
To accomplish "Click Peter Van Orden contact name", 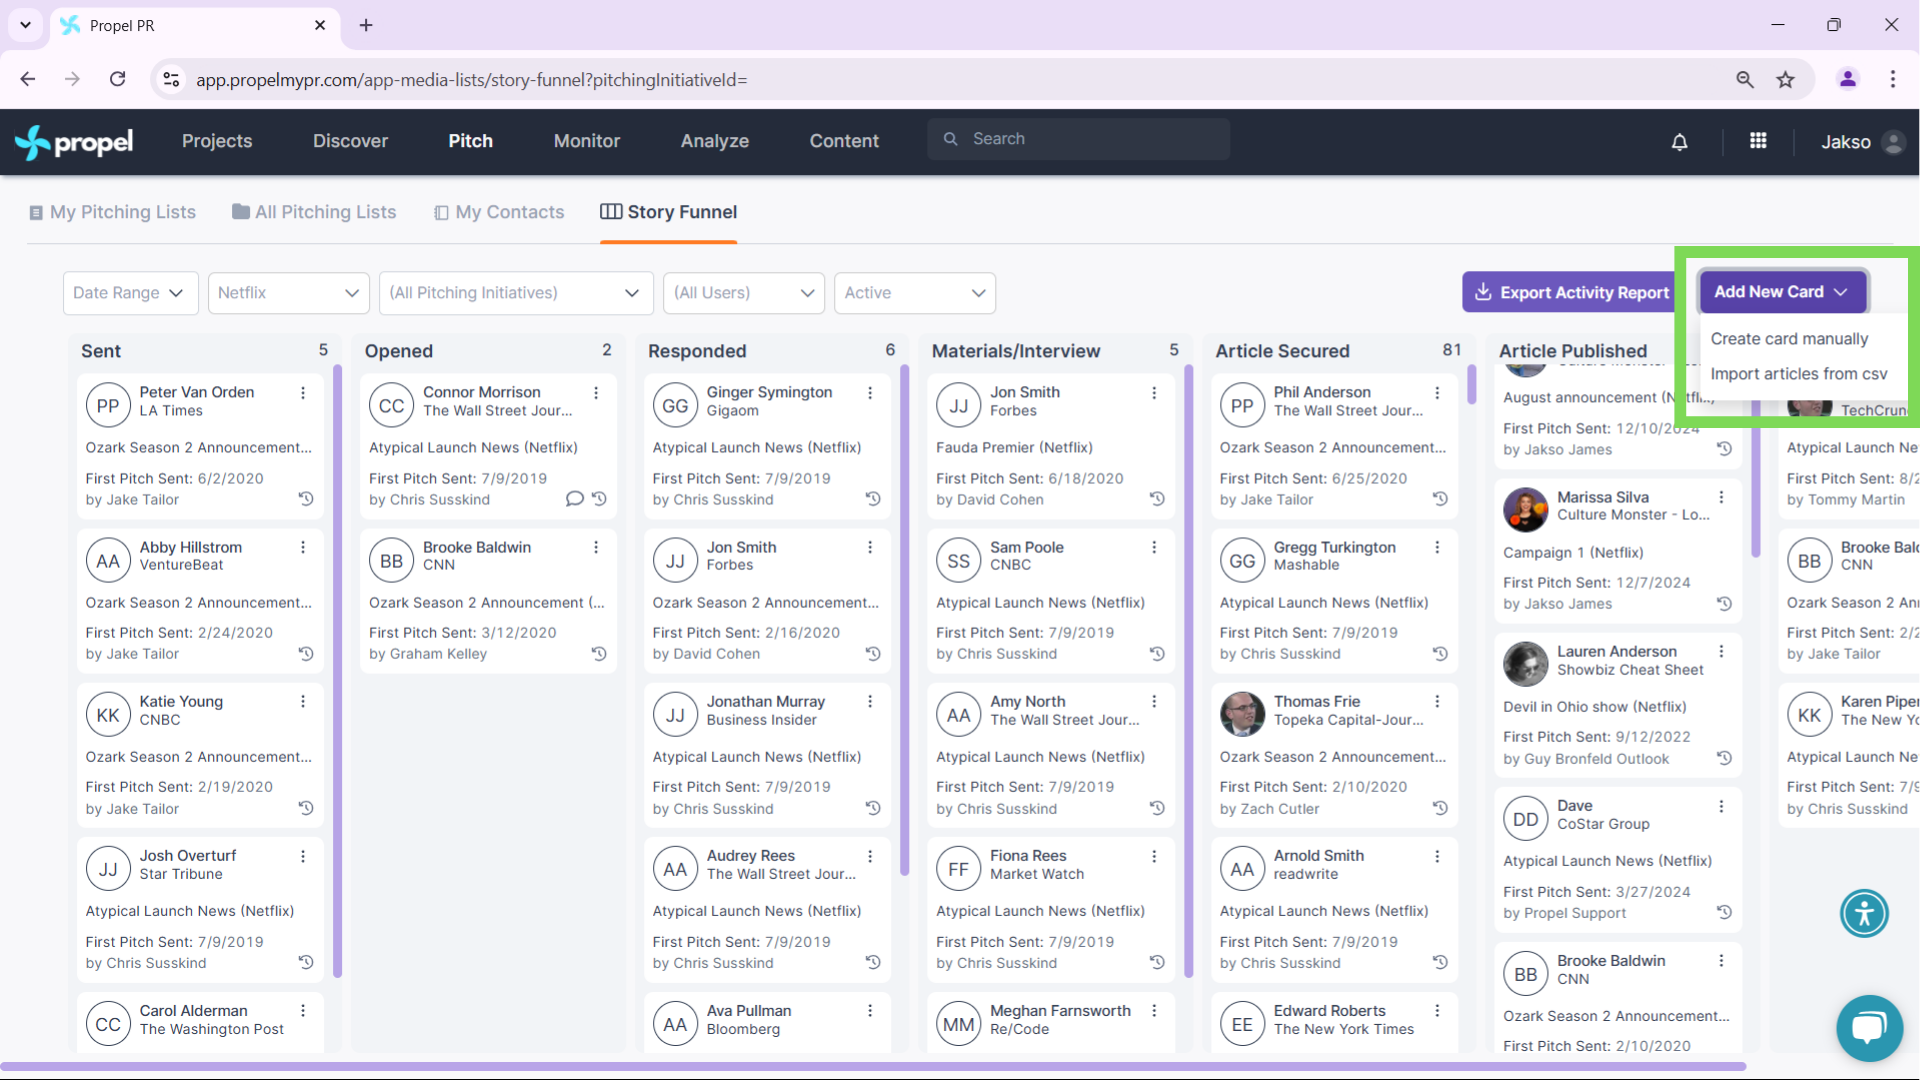I will pyautogui.click(x=197, y=392).
